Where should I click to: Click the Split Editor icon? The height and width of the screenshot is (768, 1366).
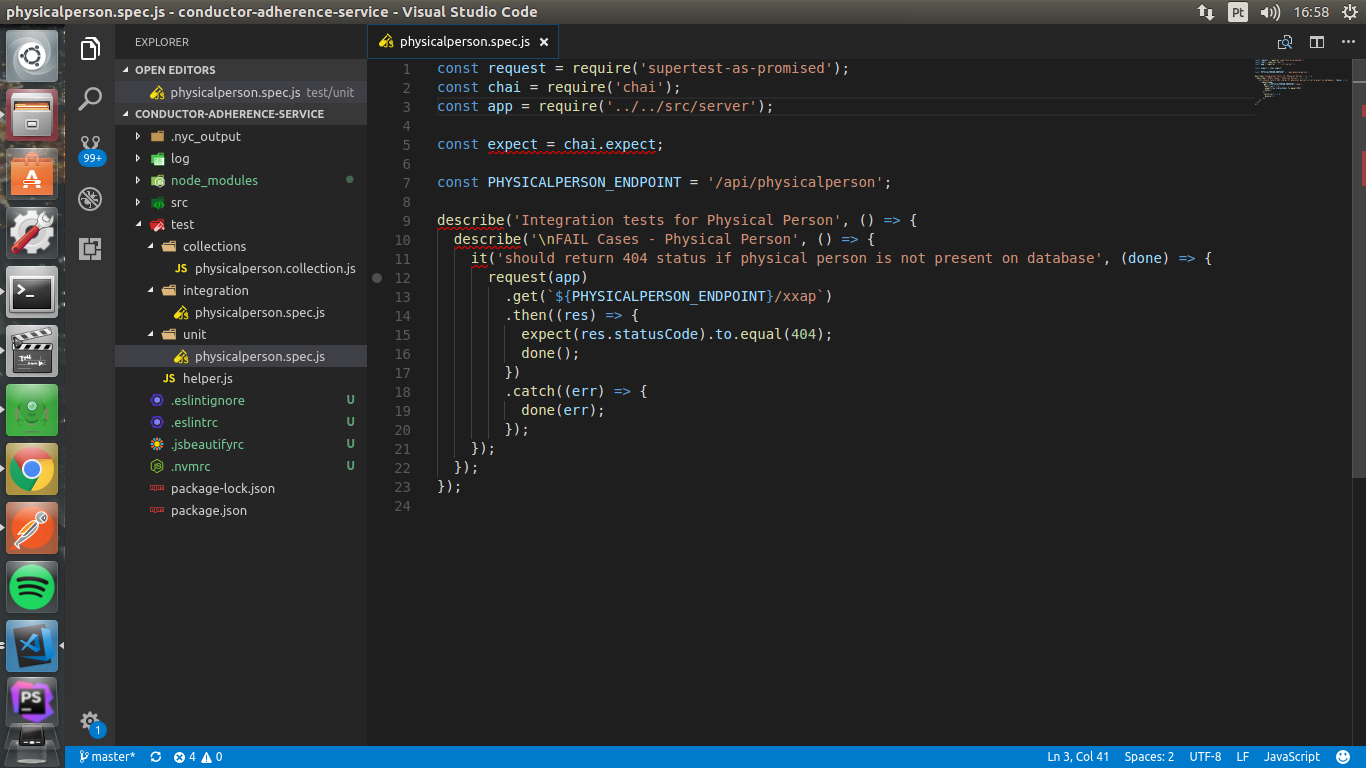pyautogui.click(x=1317, y=42)
